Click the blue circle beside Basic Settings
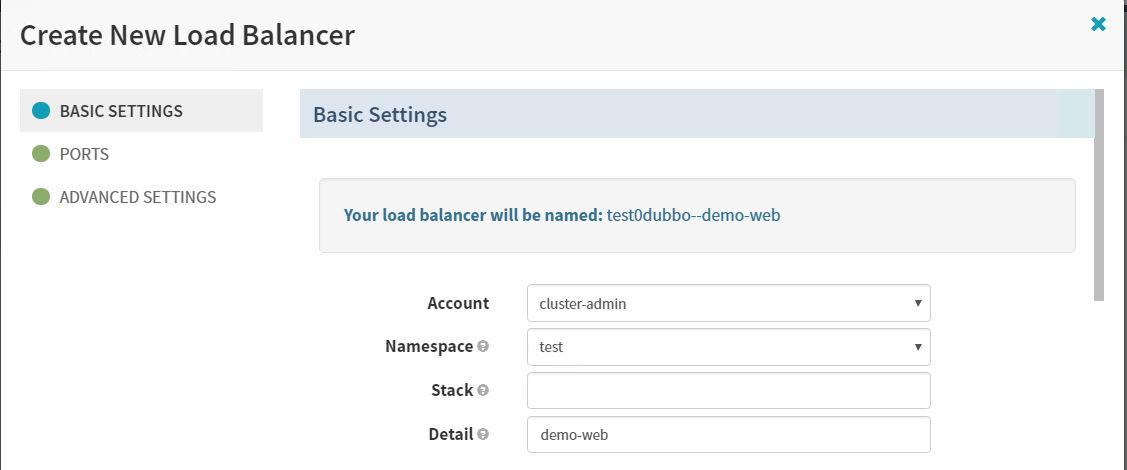The image size is (1127, 470). (x=41, y=111)
